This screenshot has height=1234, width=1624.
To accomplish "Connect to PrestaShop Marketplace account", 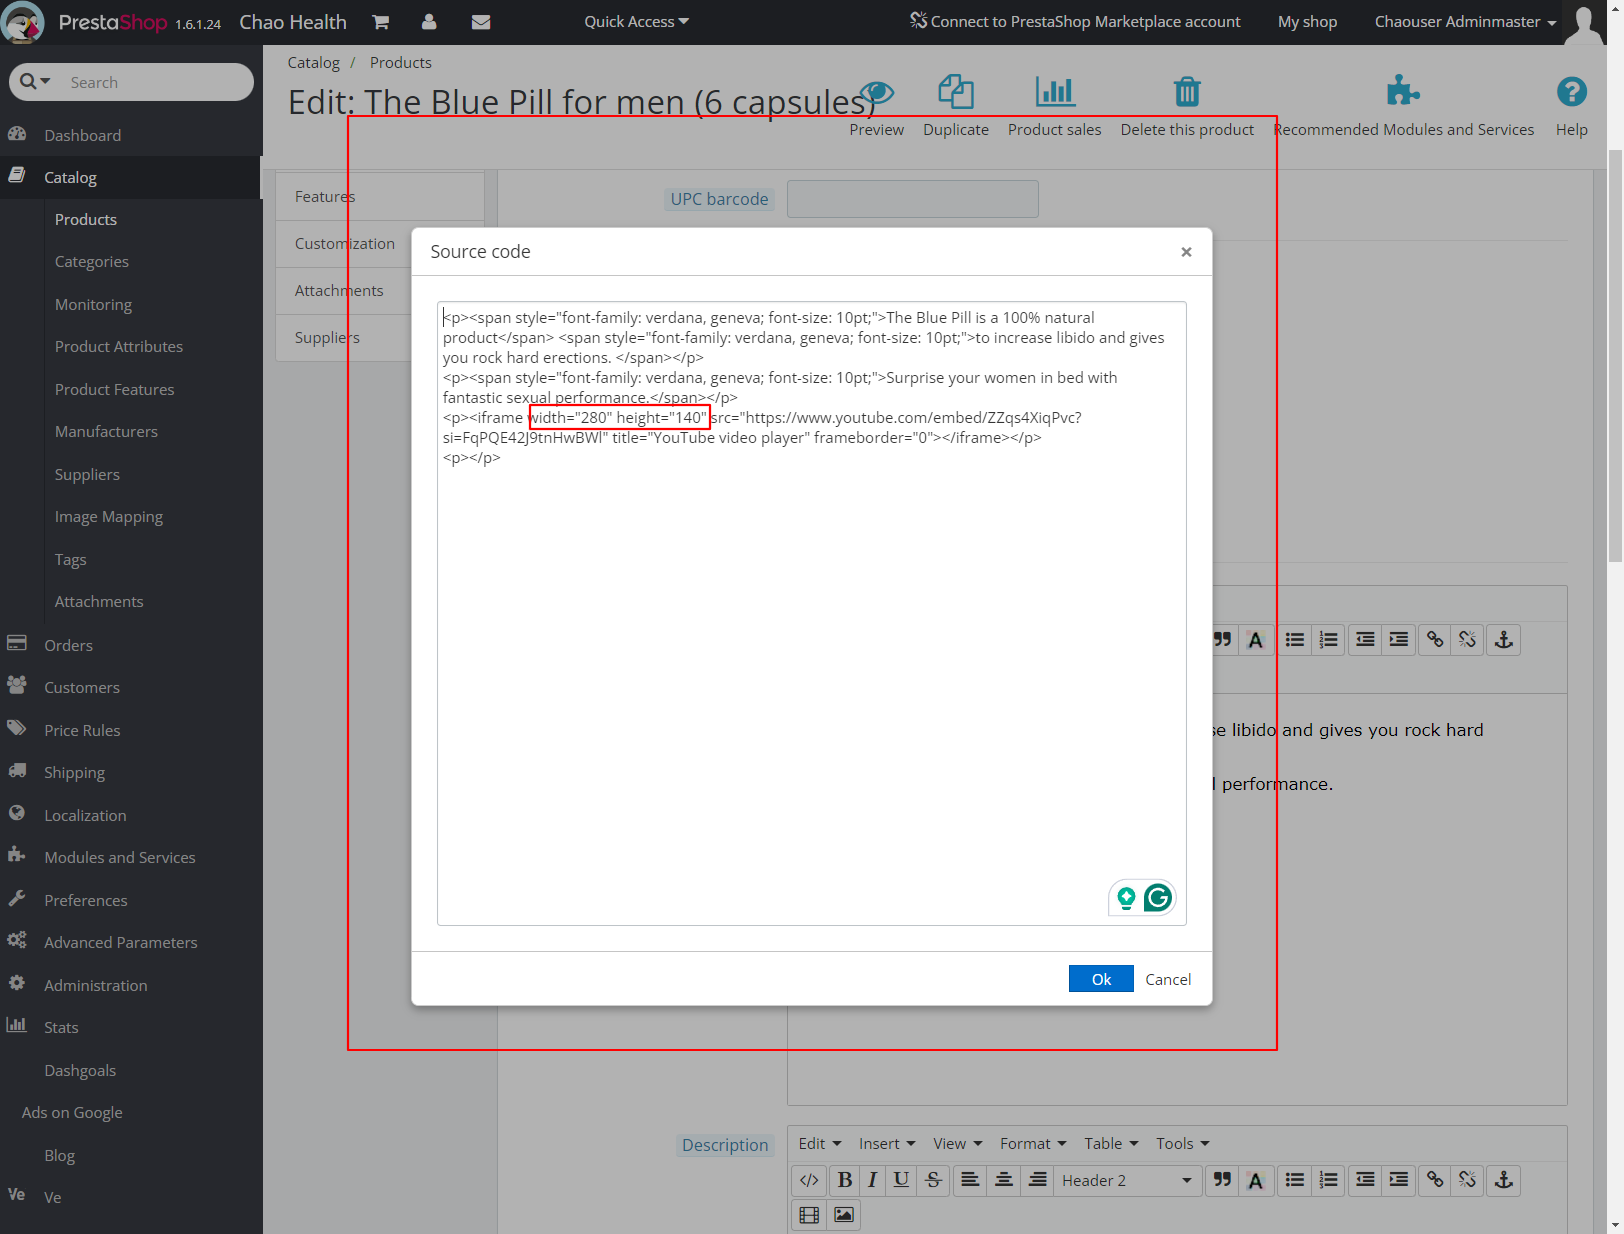I will click(1075, 21).
